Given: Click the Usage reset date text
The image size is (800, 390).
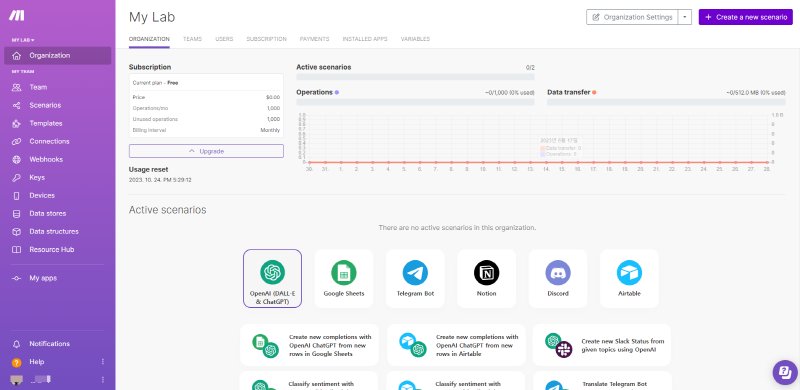Looking at the screenshot, I should click(x=160, y=180).
